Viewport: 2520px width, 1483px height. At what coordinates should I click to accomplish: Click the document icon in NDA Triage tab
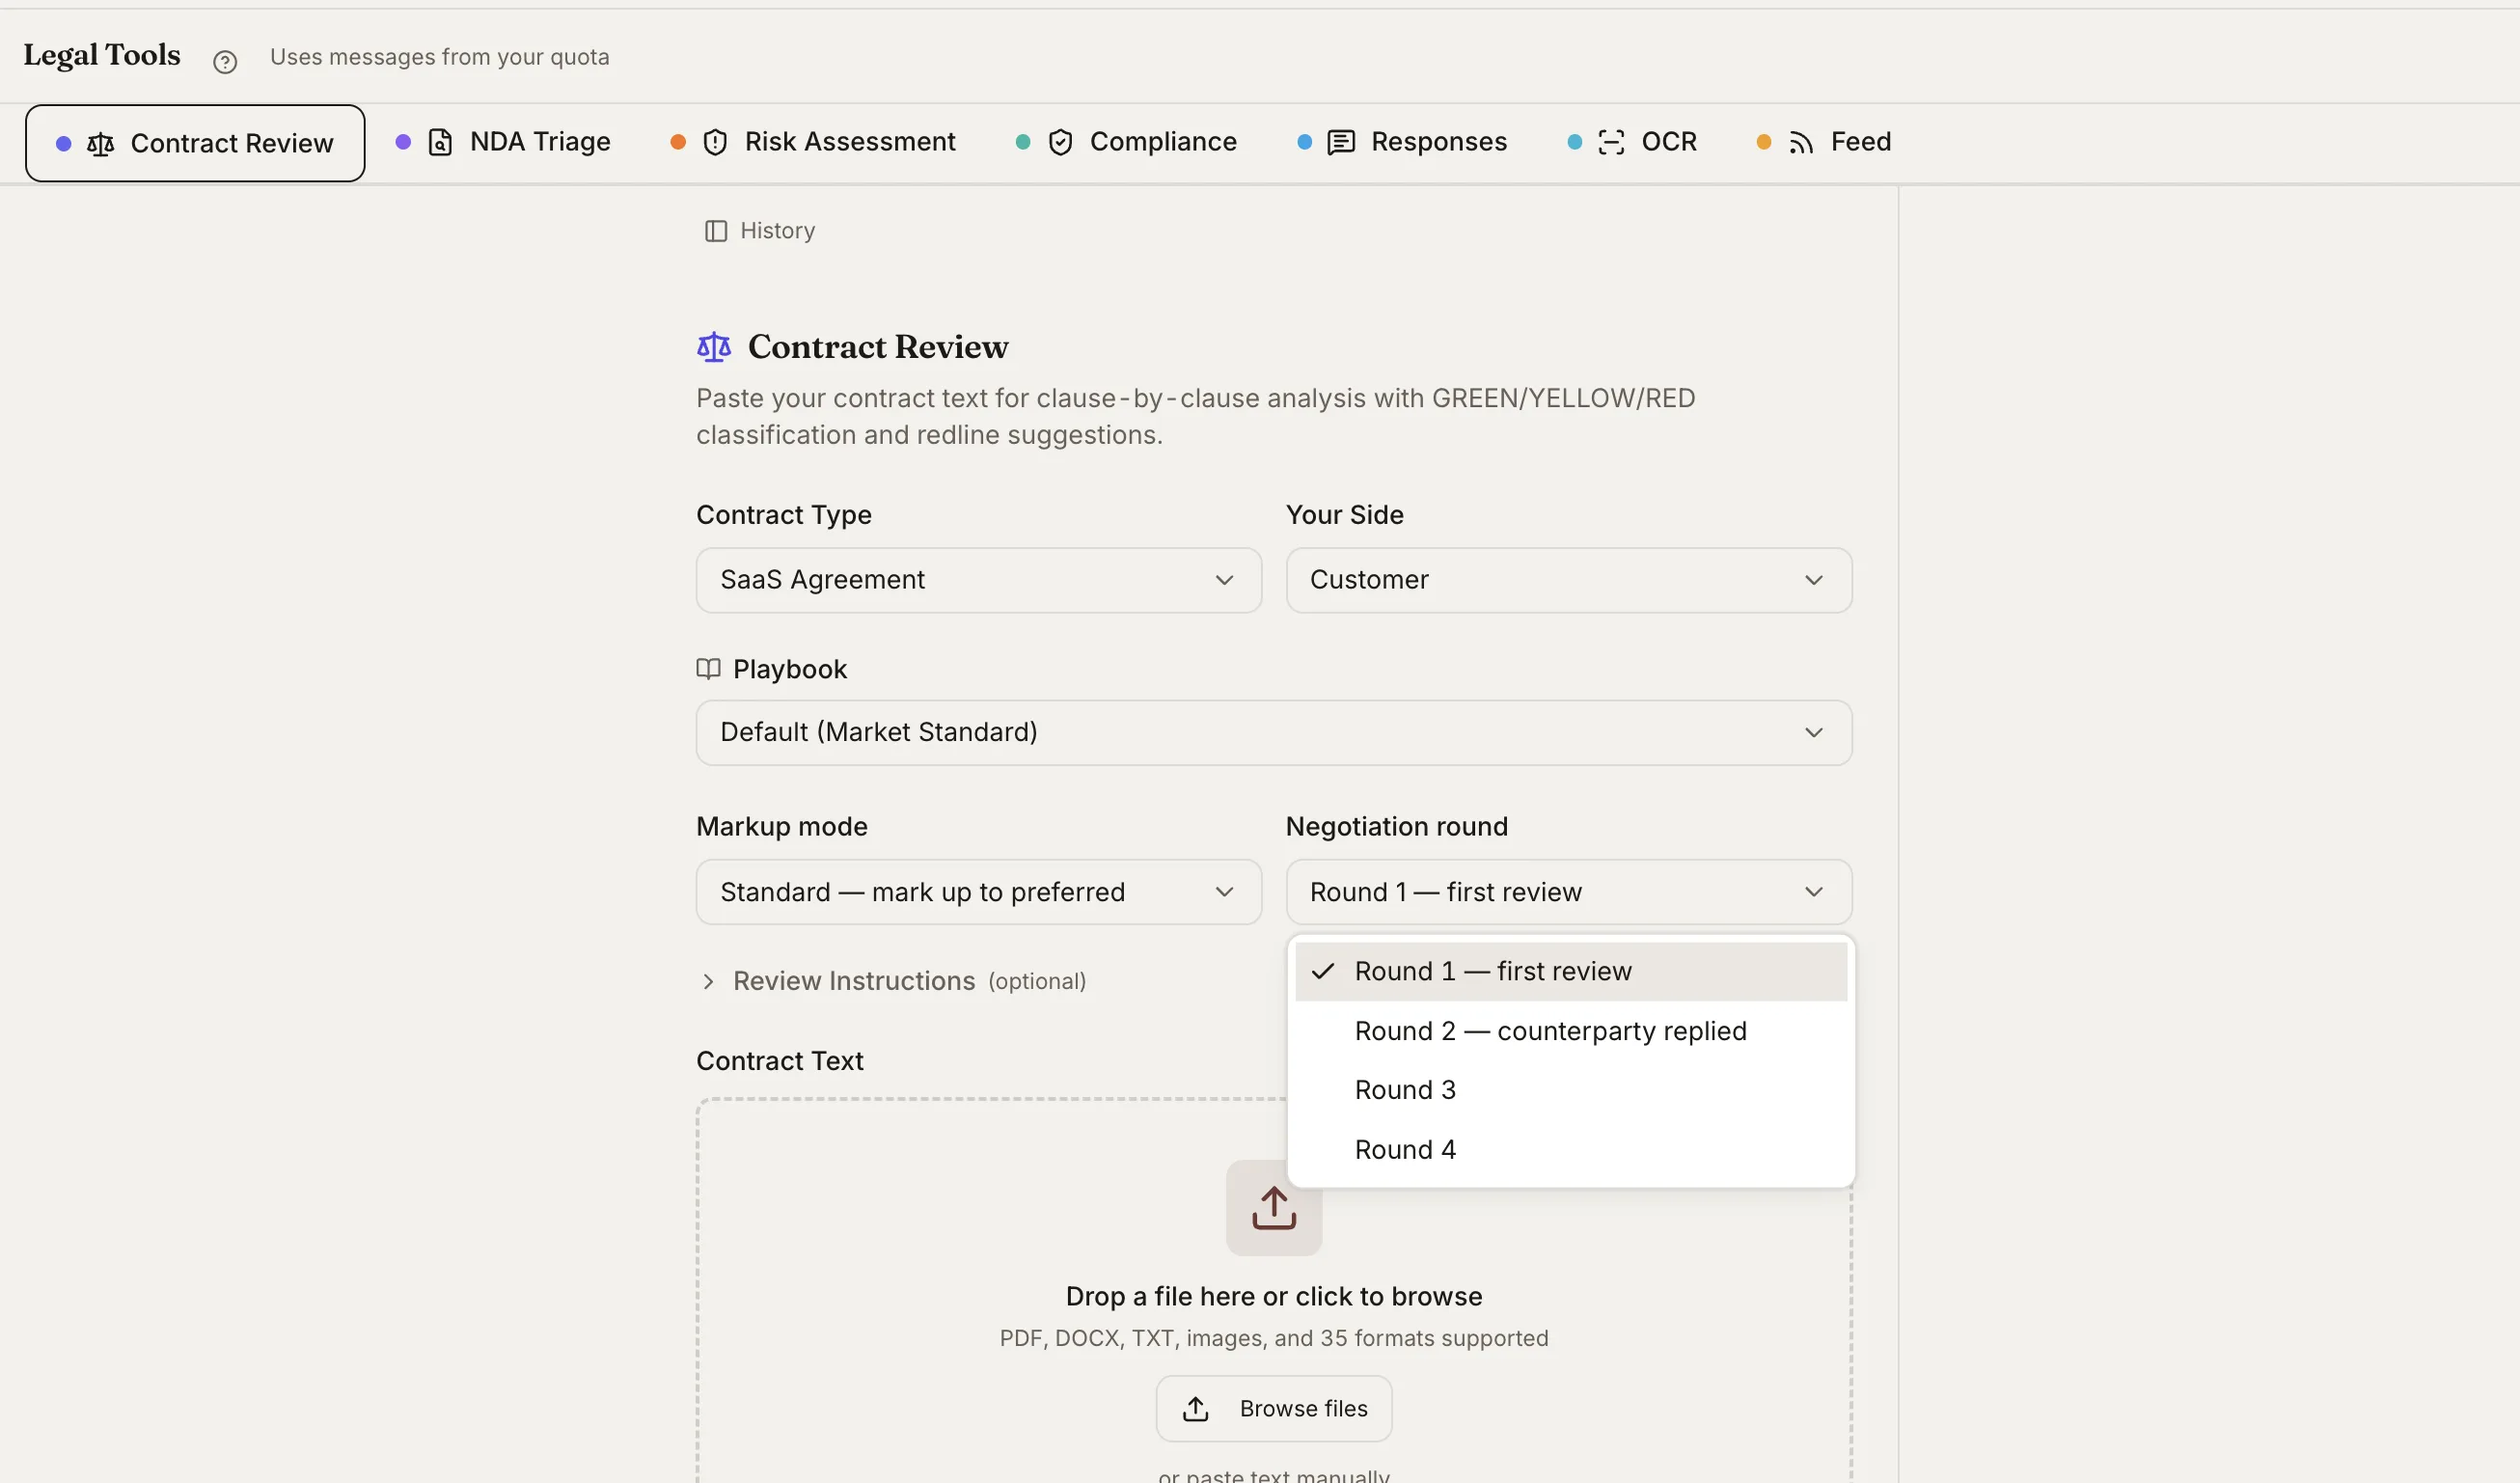[440, 142]
